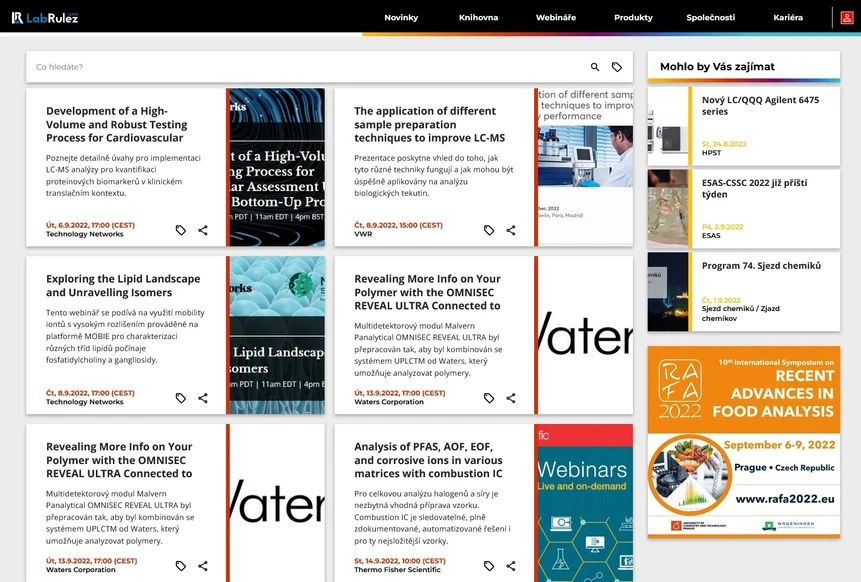Open 'Analysis of PFAS, AOF, EOF' webinar title
Screen dimensions: 861x582
(428, 460)
